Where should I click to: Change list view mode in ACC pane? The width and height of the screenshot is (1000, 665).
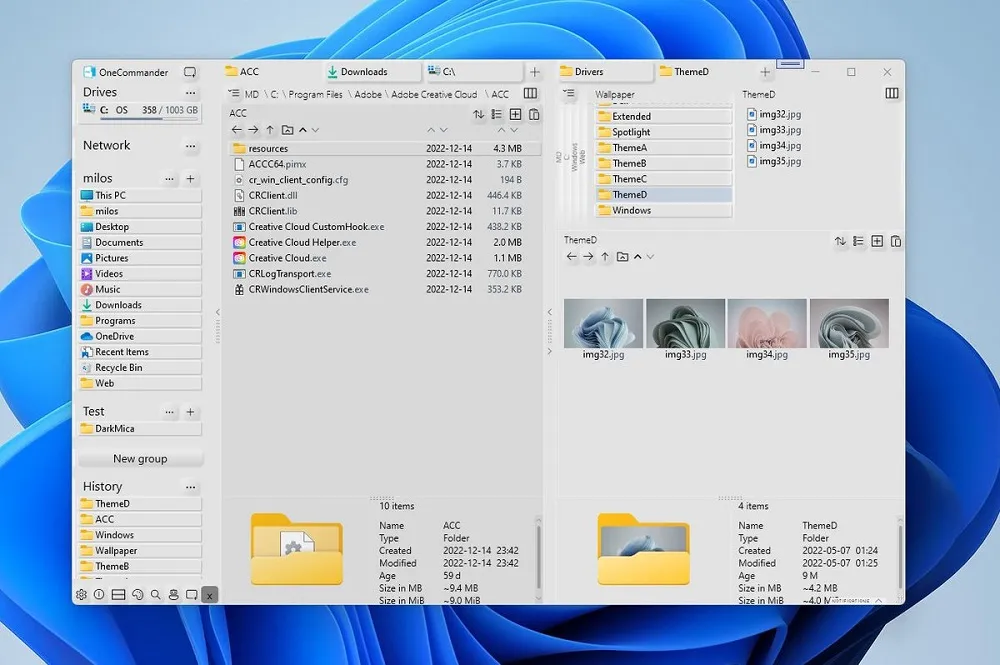(x=497, y=114)
